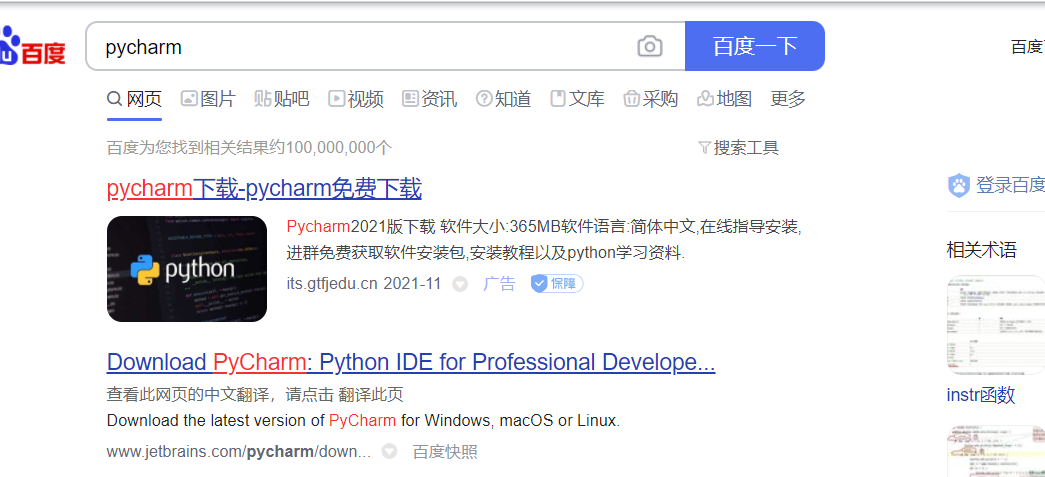
Task: Open 百度快照 cached page
Action: 445,452
